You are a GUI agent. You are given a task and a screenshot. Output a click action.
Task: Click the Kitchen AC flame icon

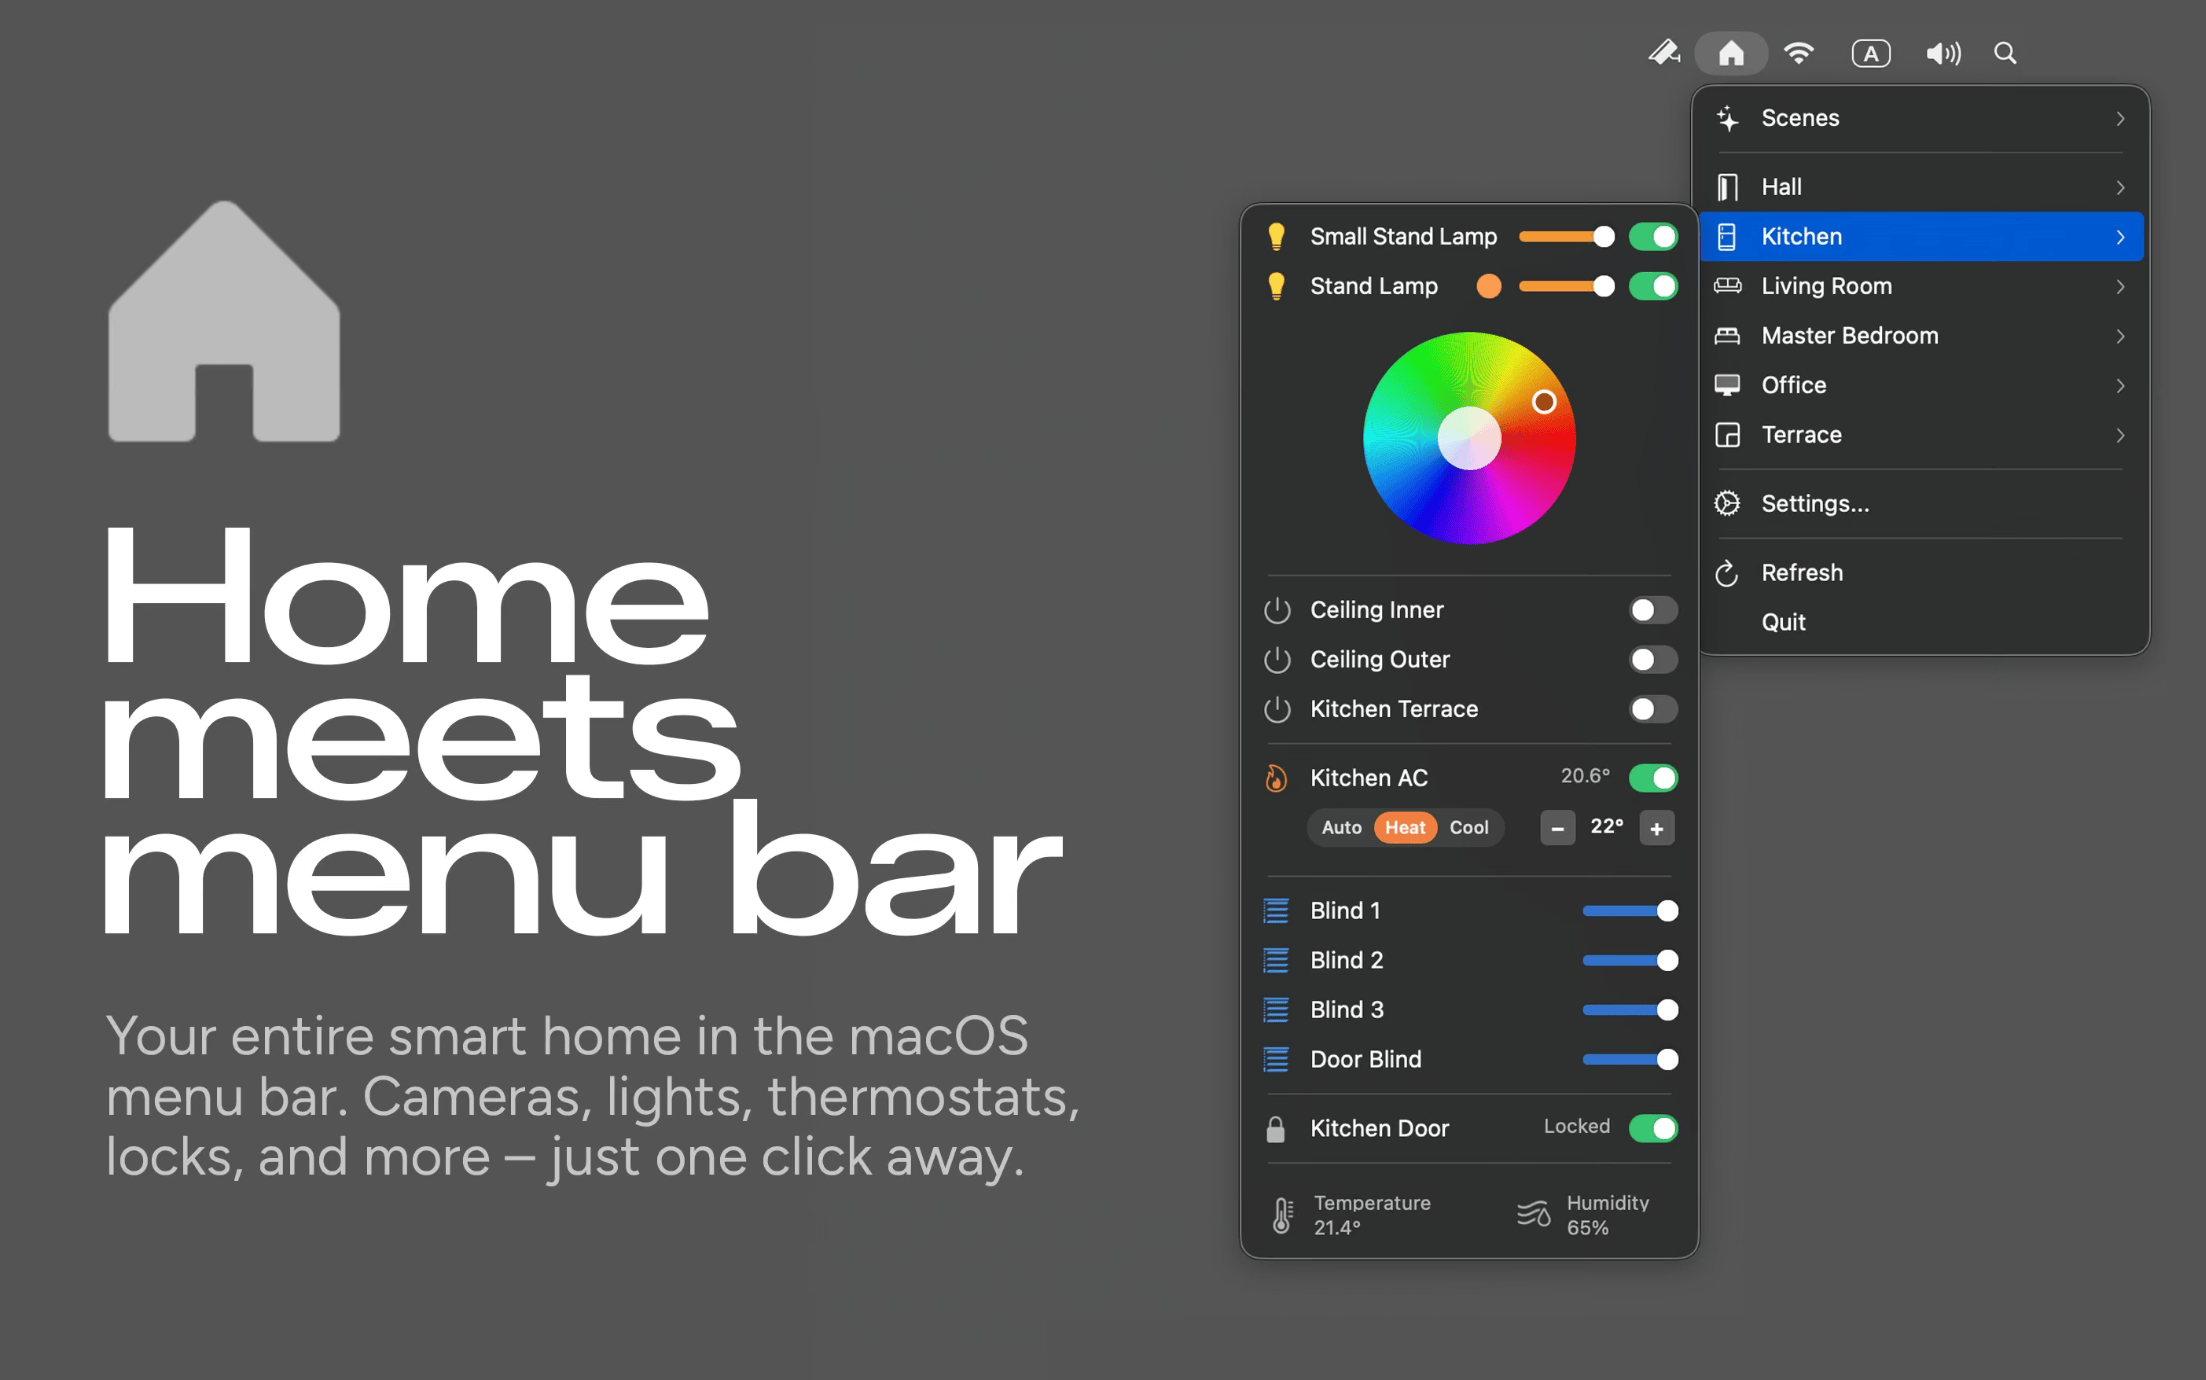[1276, 778]
